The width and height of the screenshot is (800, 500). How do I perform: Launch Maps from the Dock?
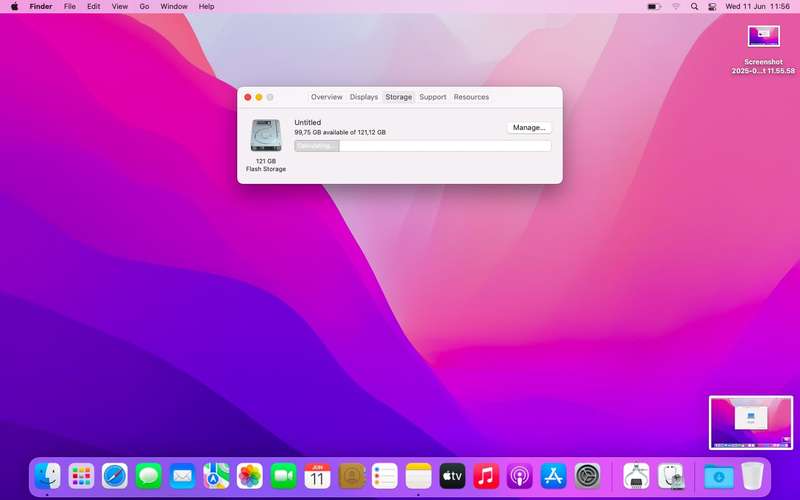[216, 476]
